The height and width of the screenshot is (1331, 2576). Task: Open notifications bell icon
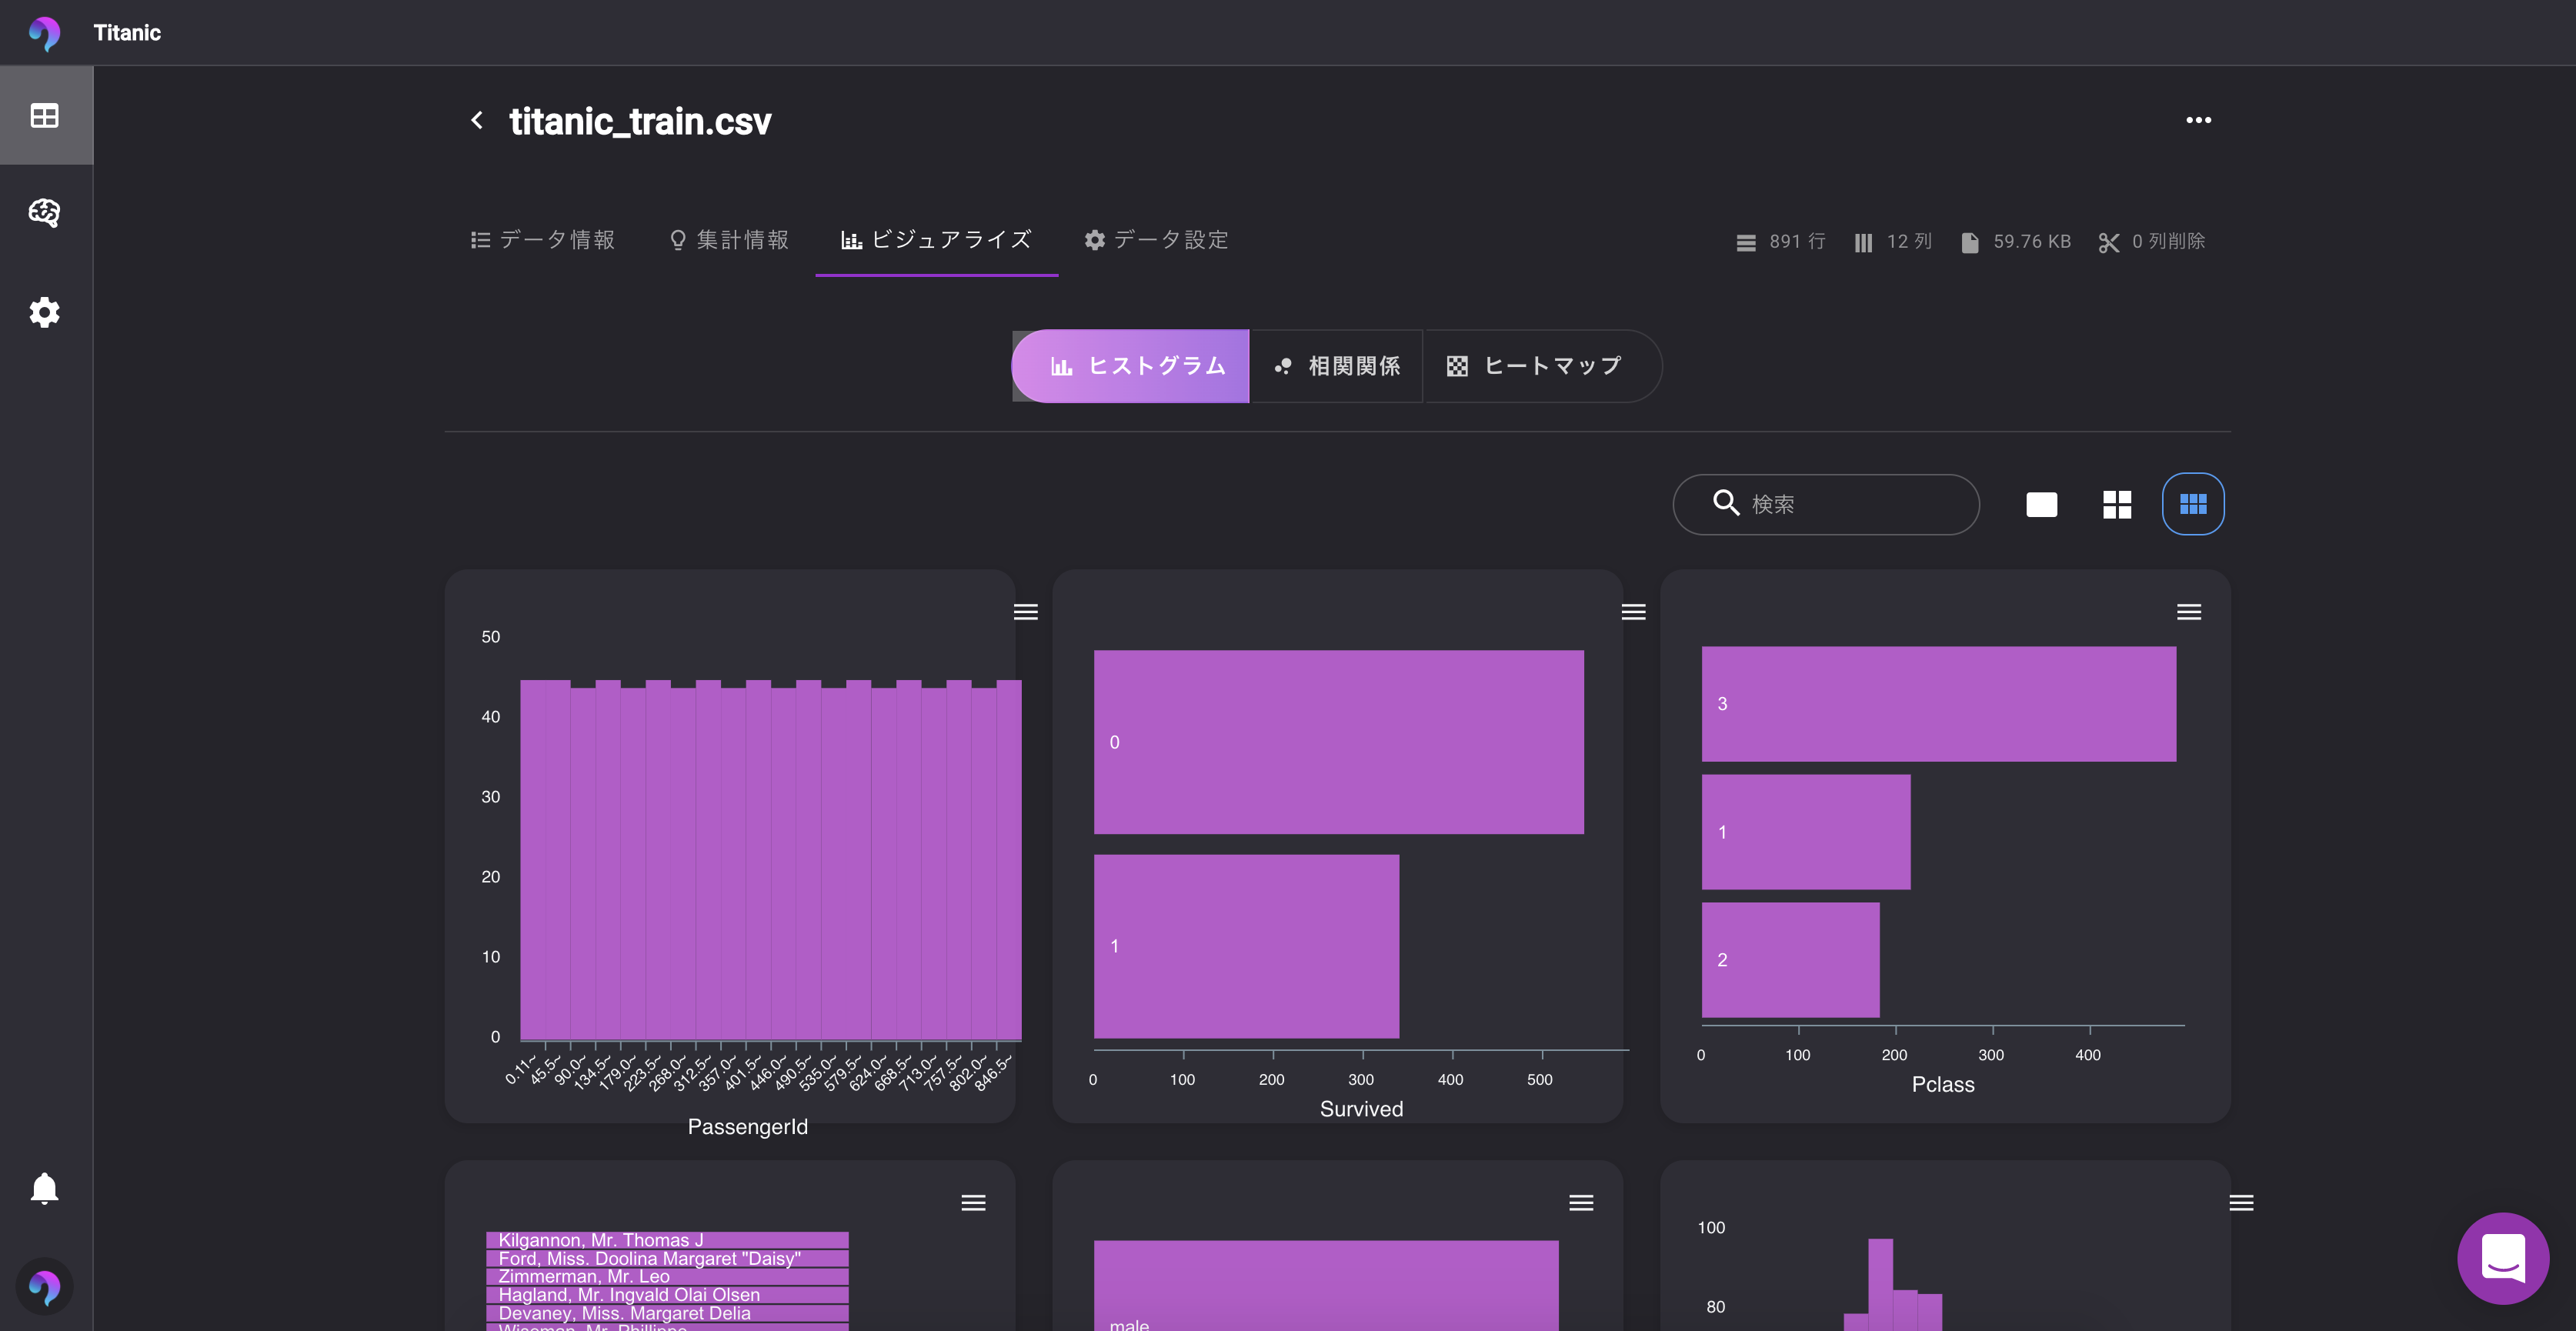coord(45,1188)
